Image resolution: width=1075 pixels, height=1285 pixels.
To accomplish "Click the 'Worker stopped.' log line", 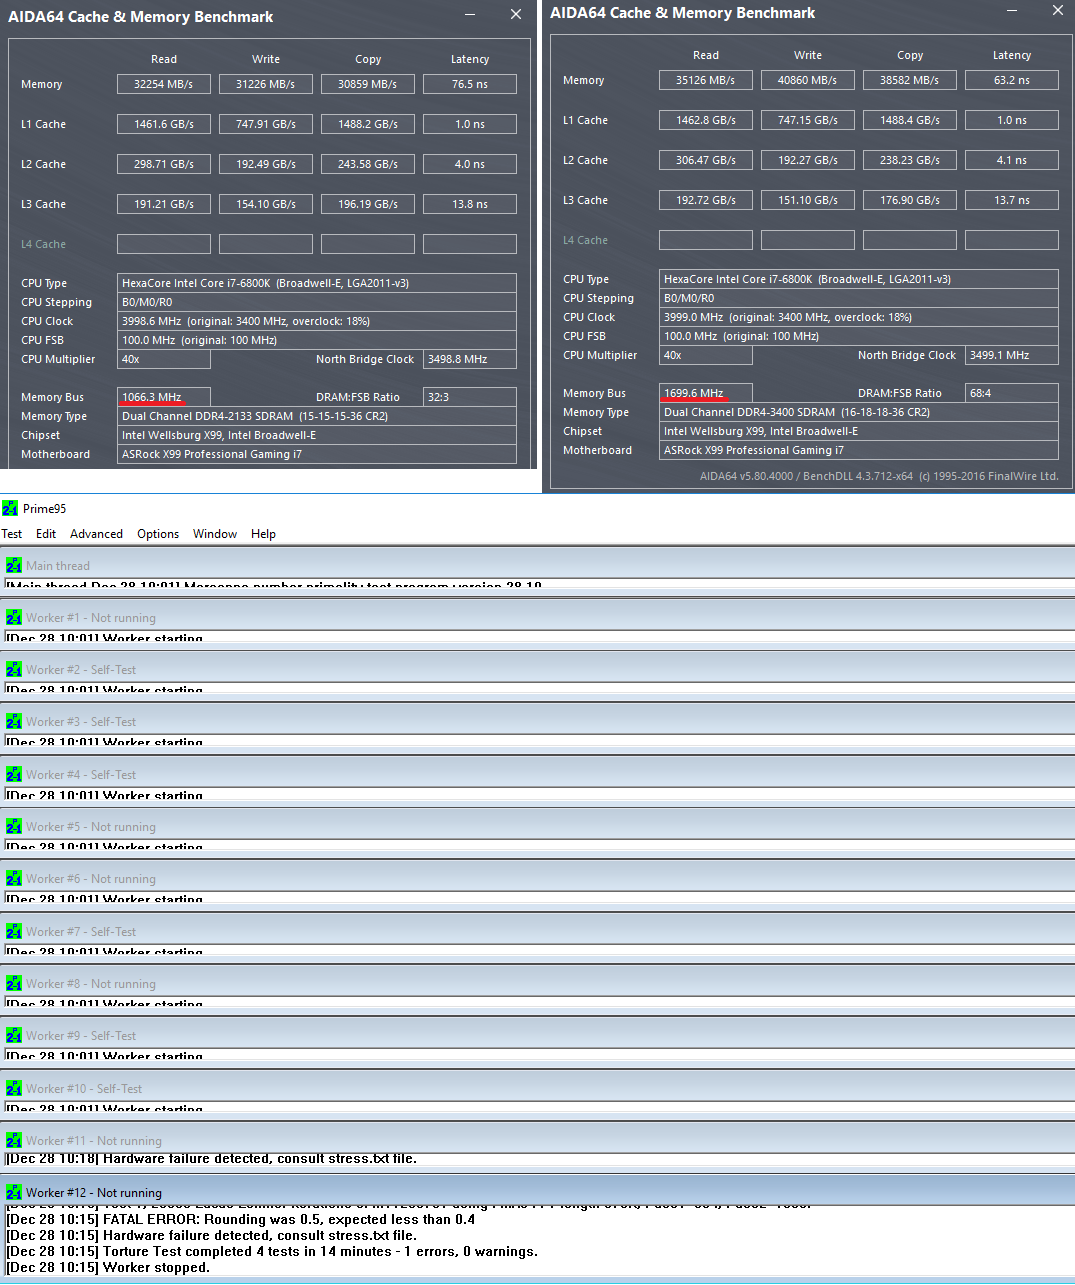I will click(x=108, y=1267).
